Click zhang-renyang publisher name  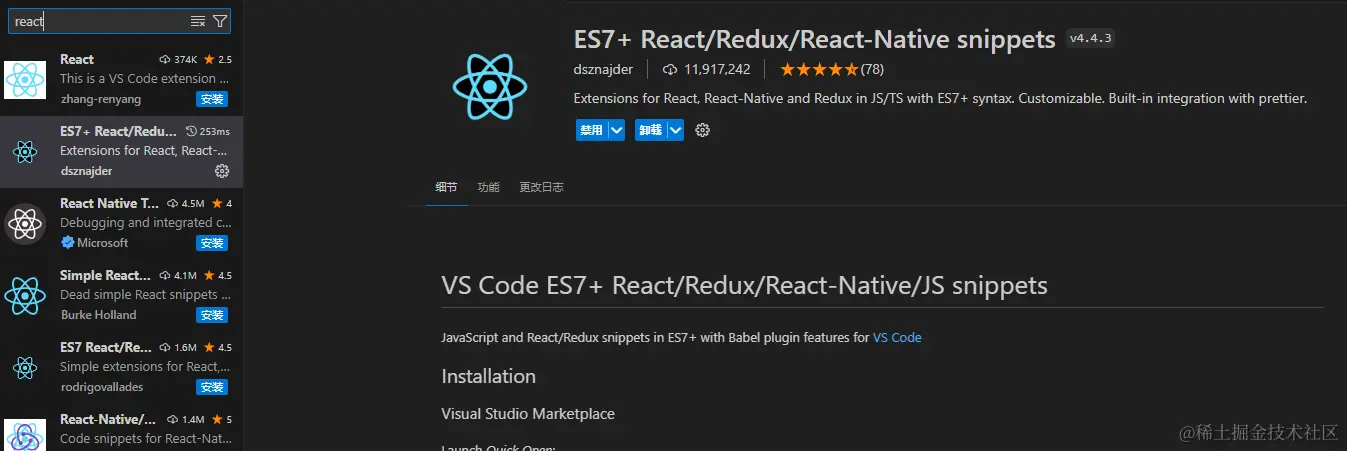[x=100, y=98]
